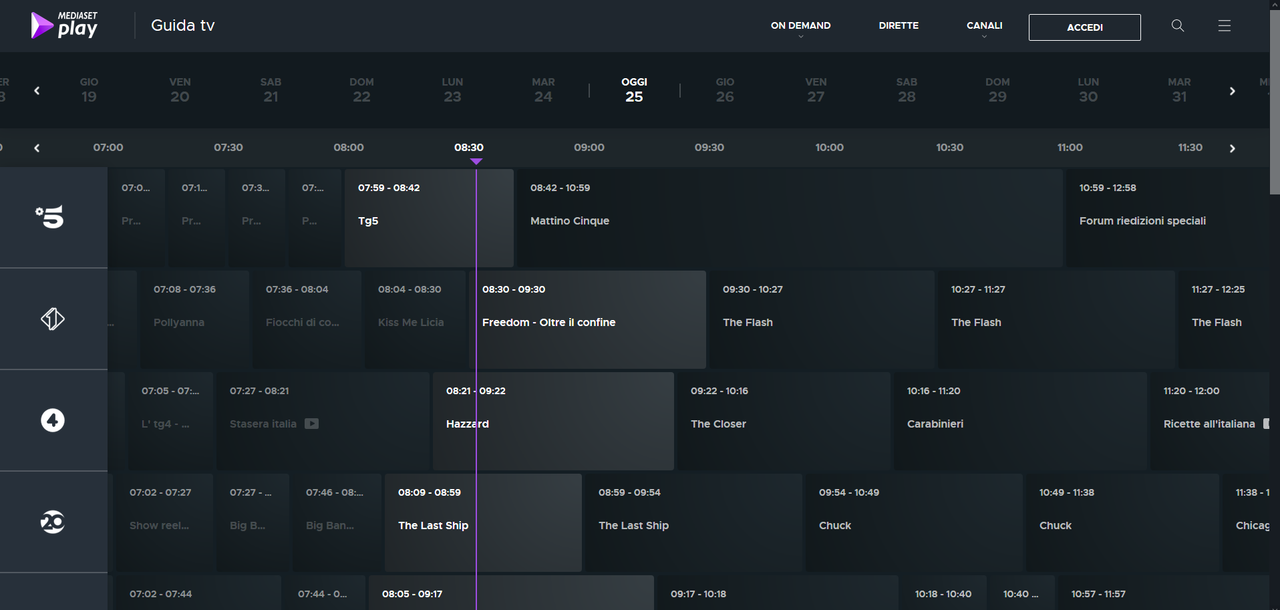Click the current time marker triangle

476,161
